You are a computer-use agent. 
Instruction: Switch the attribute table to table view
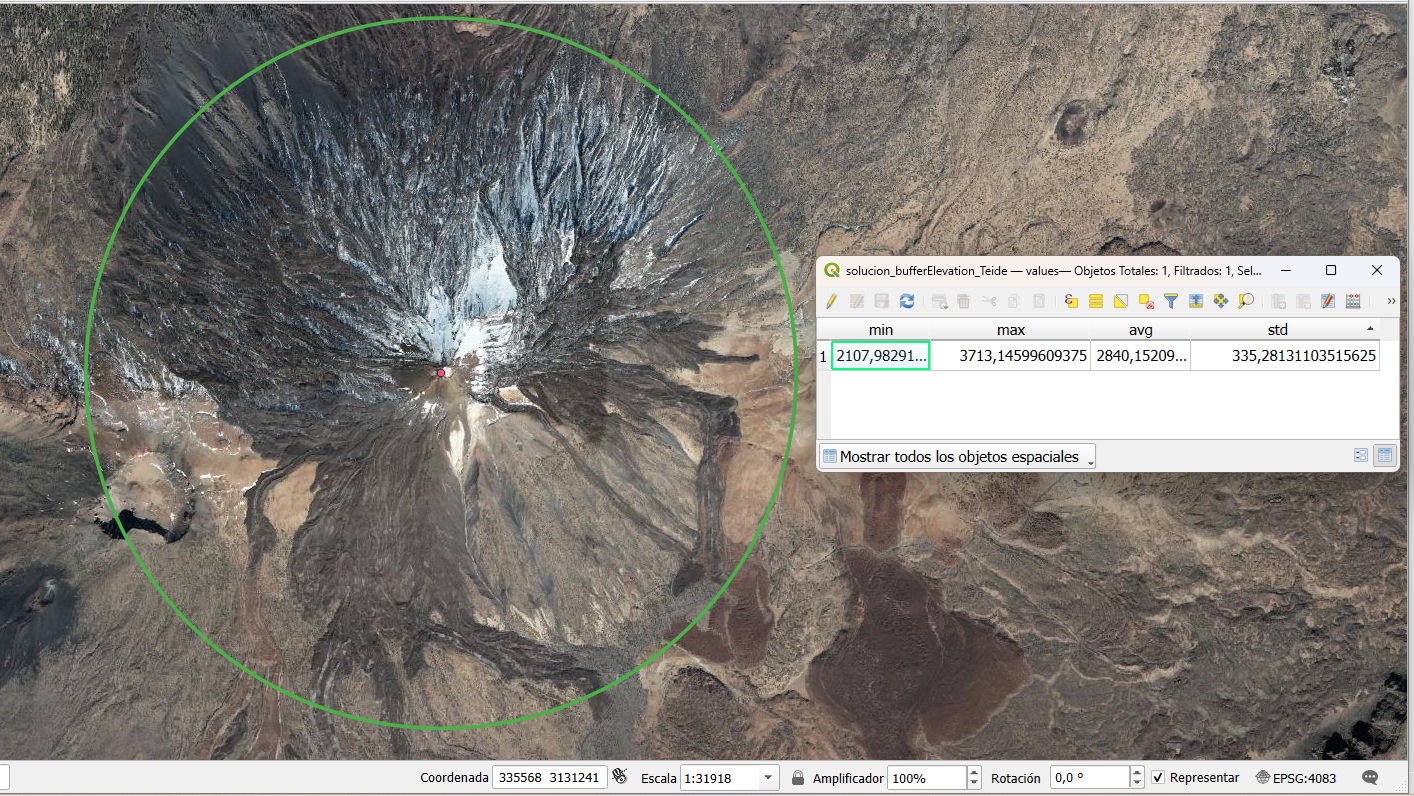coord(1384,455)
